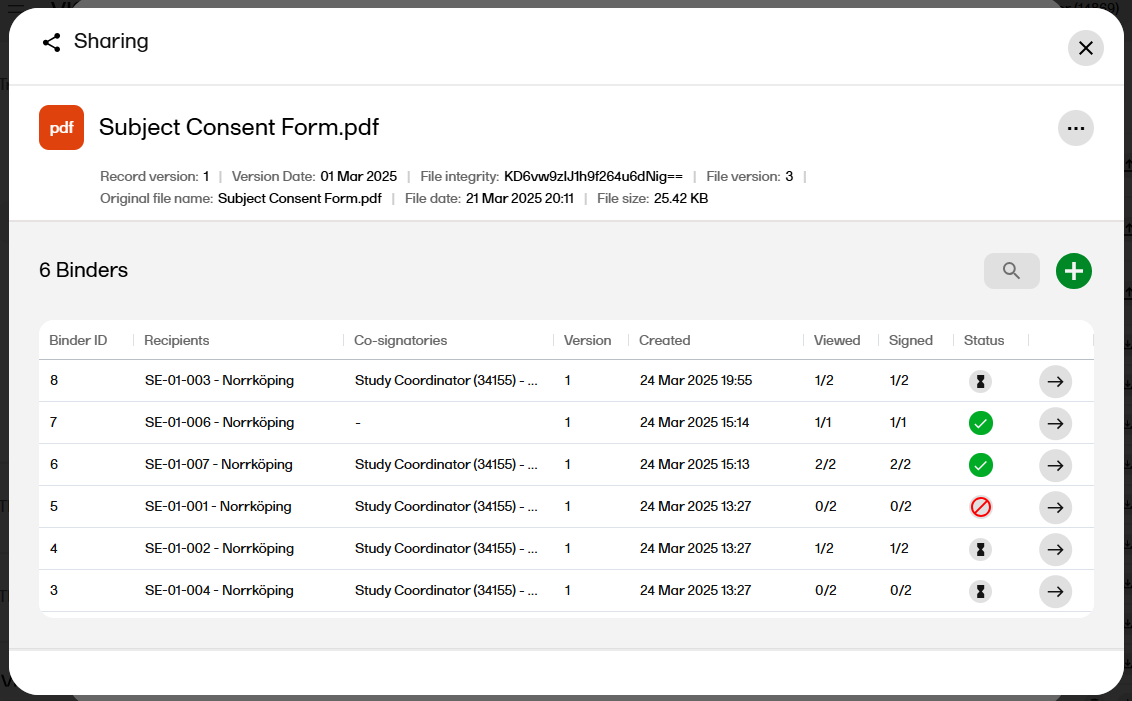Click the orange pdf file icon

61,128
